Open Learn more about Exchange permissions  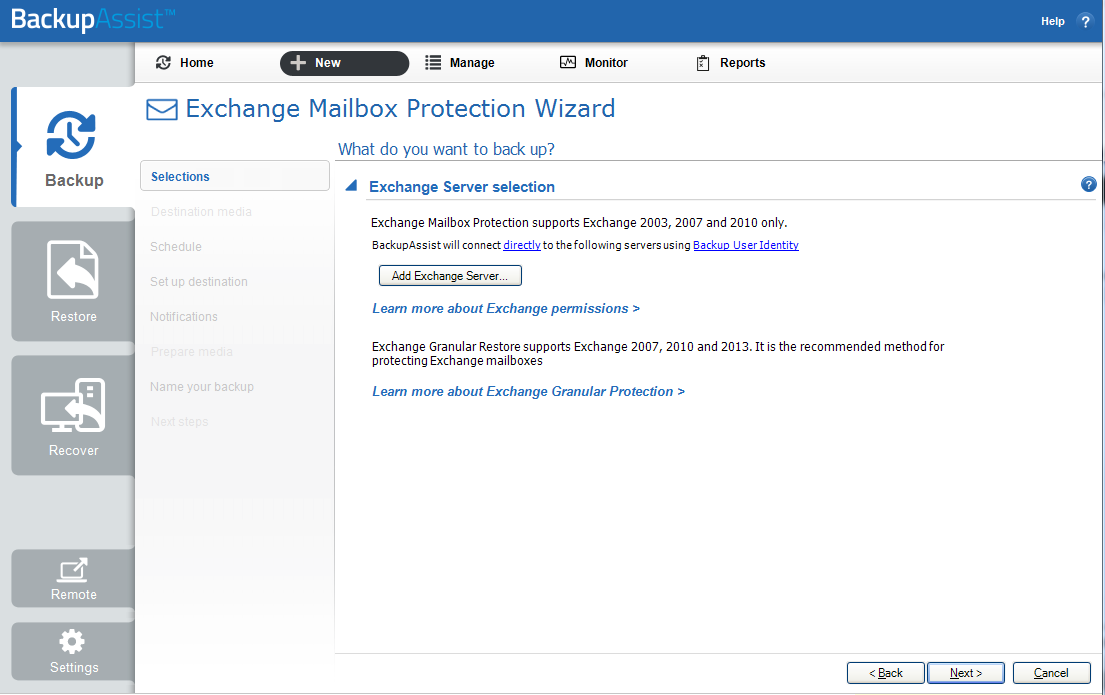click(x=506, y=309)
